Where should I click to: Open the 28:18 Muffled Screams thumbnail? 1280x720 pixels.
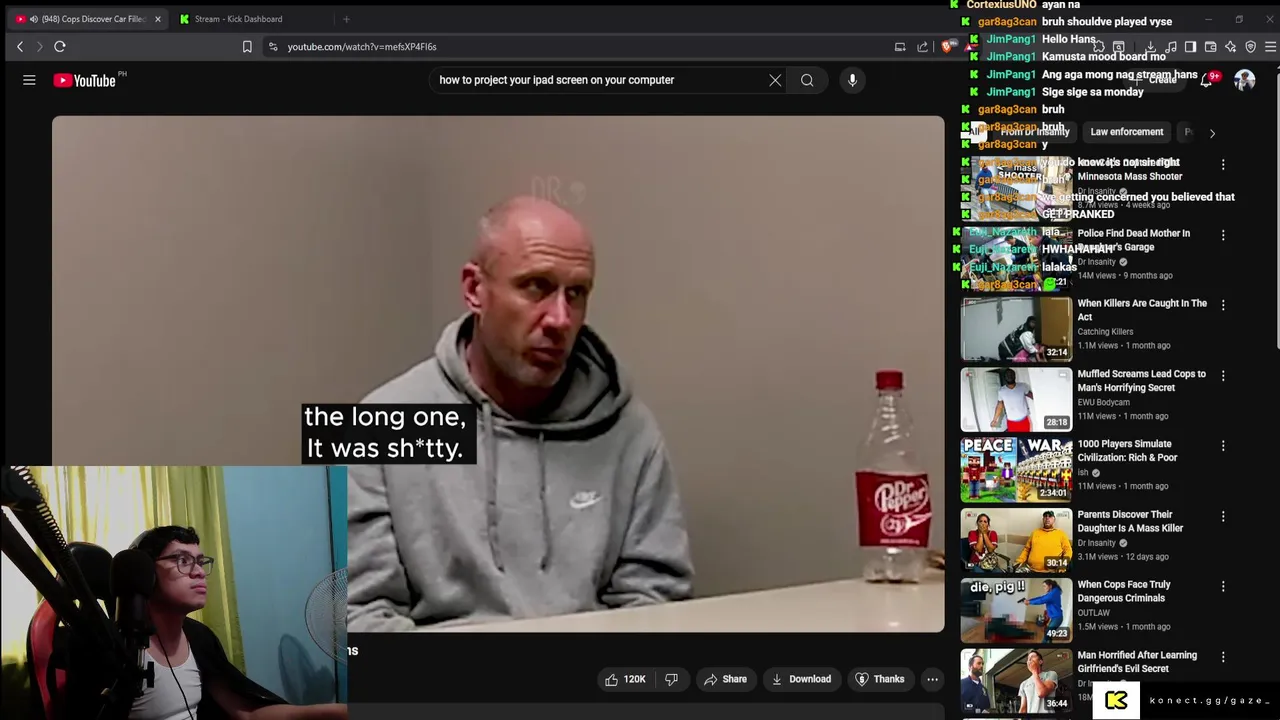(x=1016, y=399)
